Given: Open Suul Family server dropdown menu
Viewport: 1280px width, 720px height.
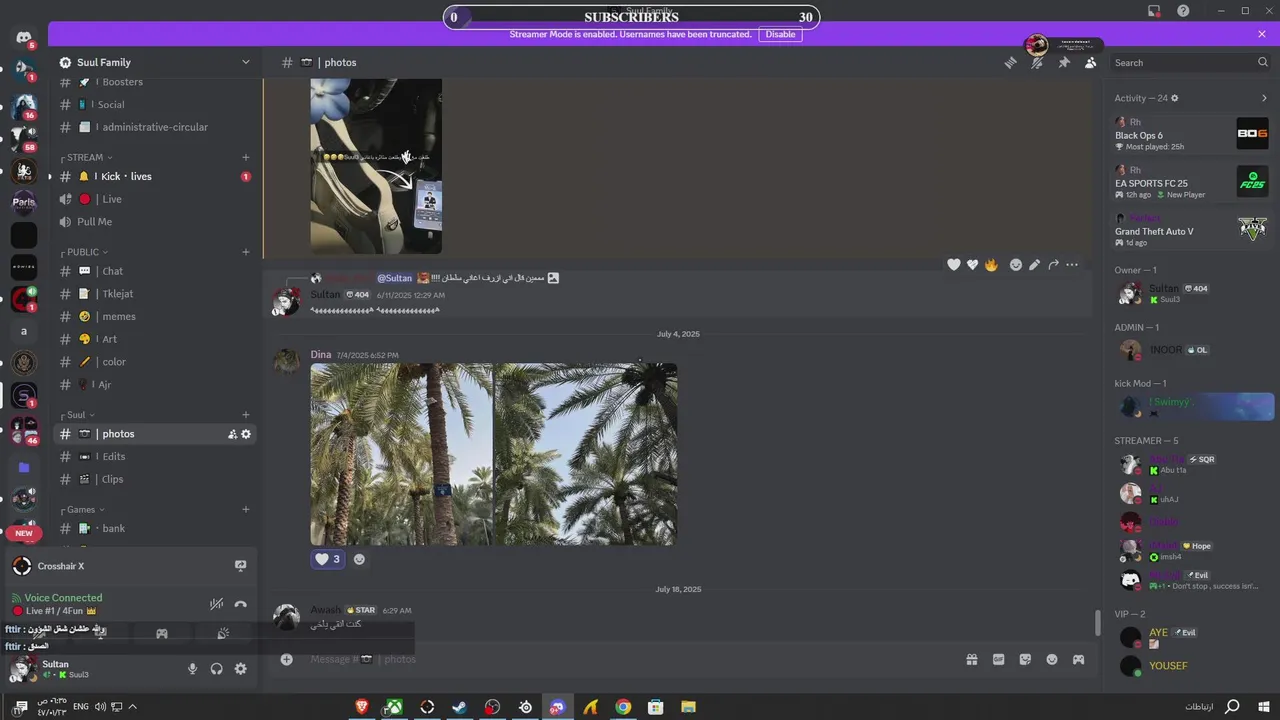Looking at the screenshot, I should (x=155, y=62).
